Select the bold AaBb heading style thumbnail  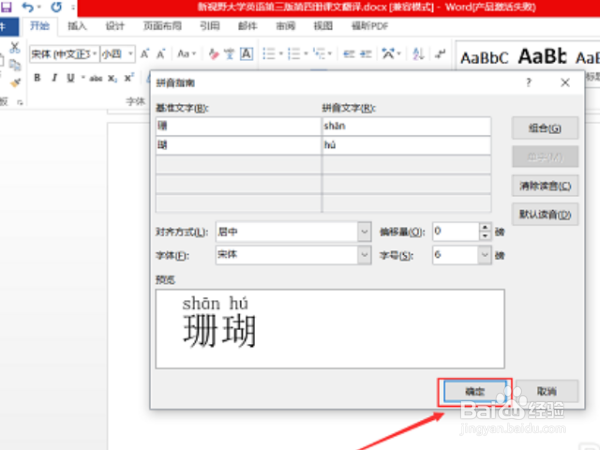click(543, 57)
